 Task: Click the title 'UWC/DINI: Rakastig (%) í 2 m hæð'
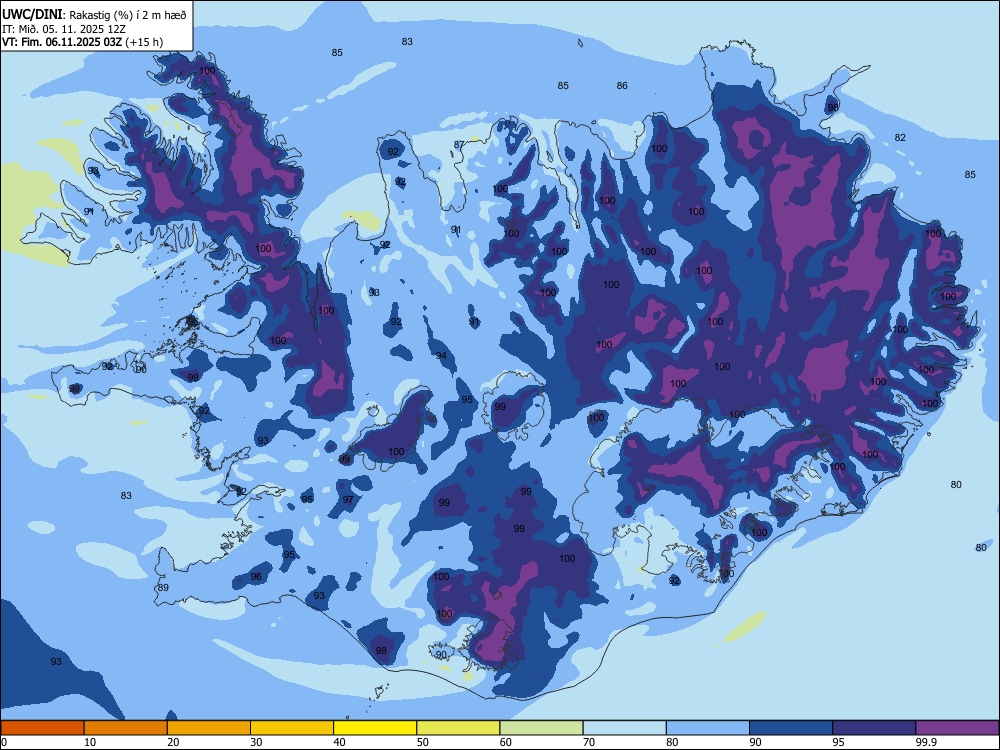94,14
